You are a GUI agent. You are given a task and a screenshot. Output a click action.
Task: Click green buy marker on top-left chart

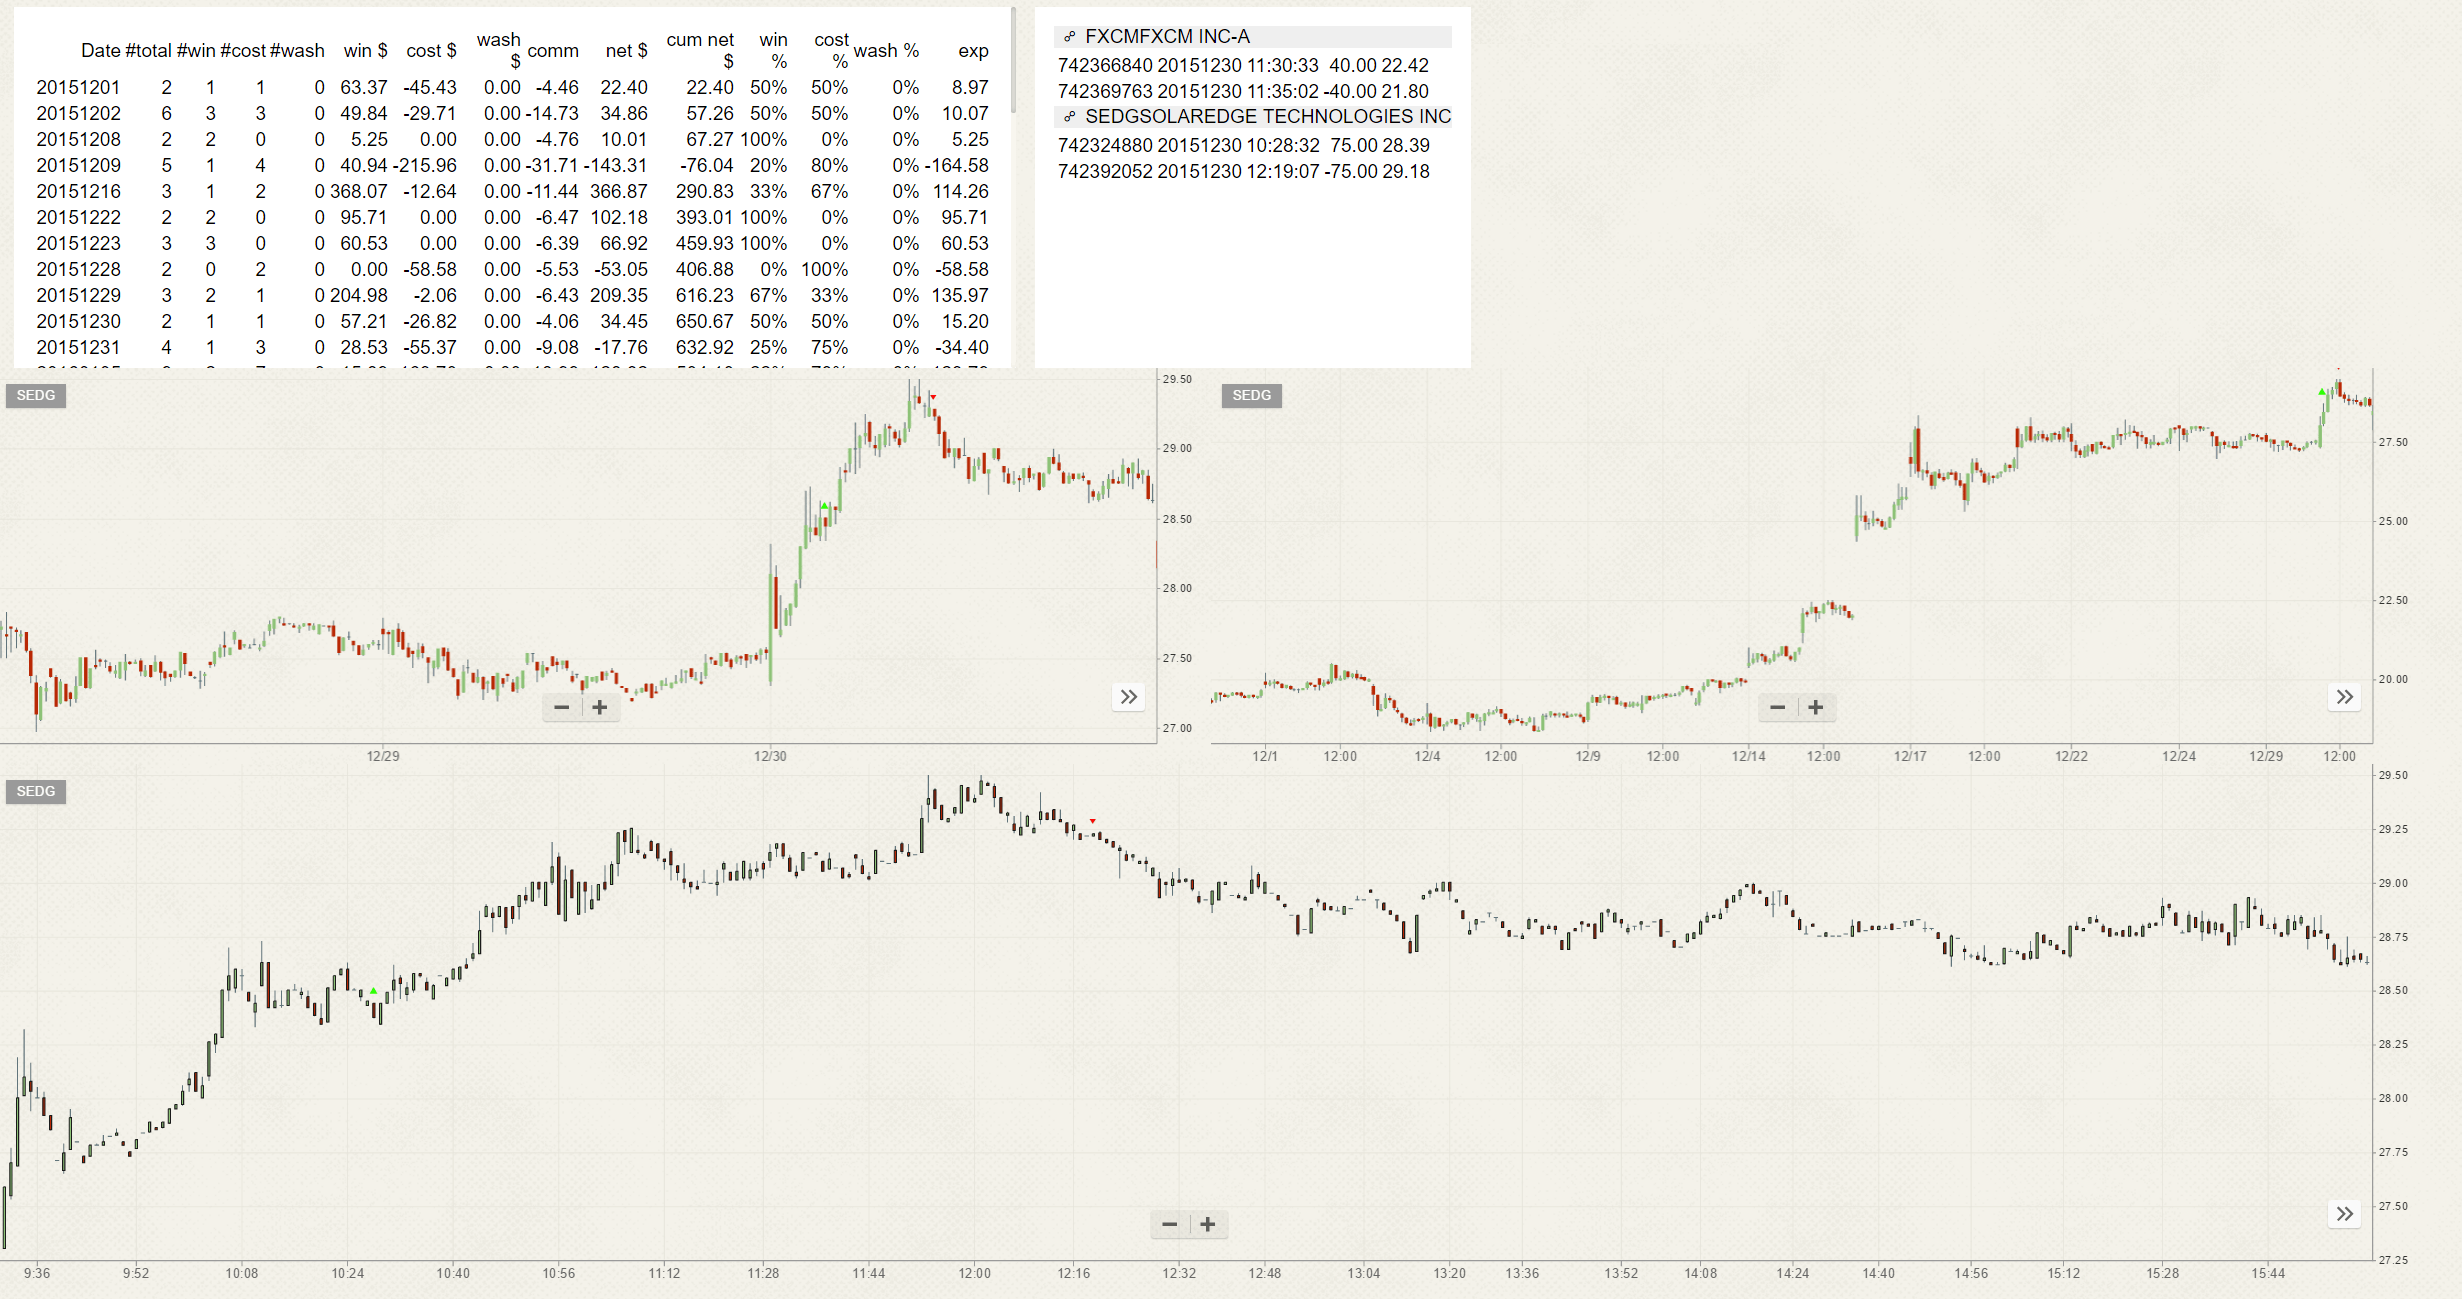[x=824, y=507]
